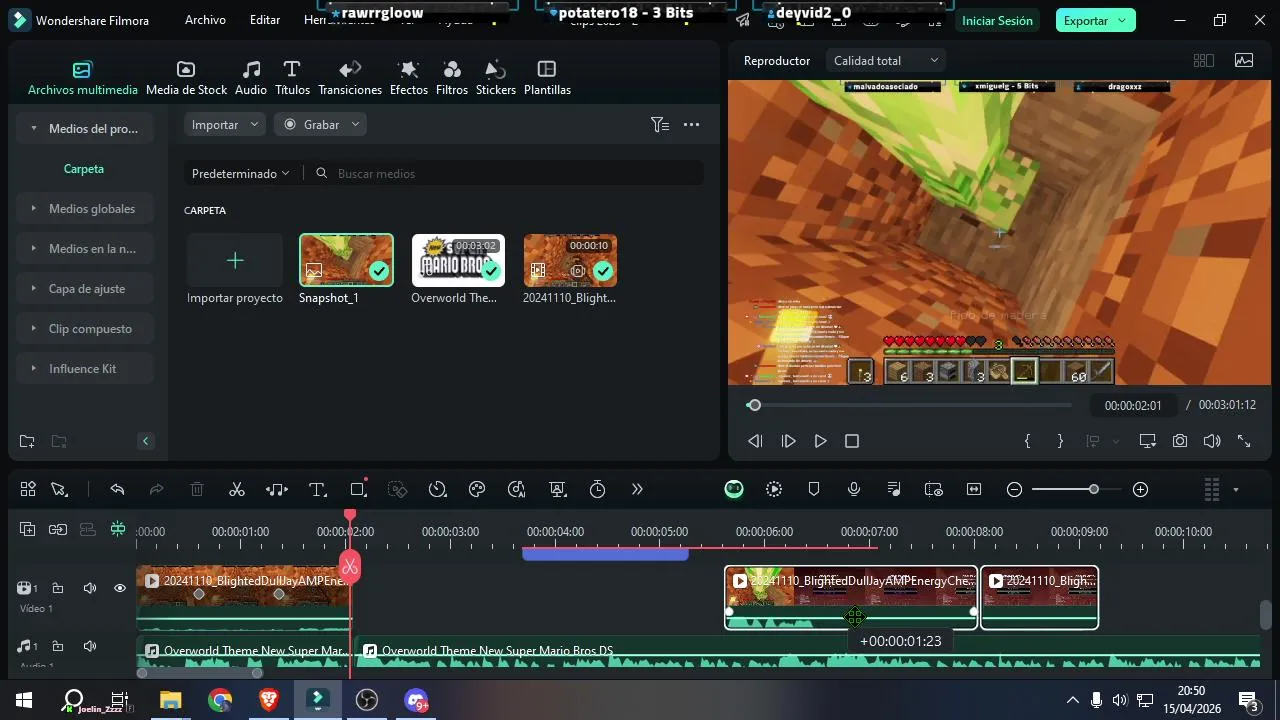
Task: Take a player snapshot with the camera icon
Action: (x=1180, y=441)
